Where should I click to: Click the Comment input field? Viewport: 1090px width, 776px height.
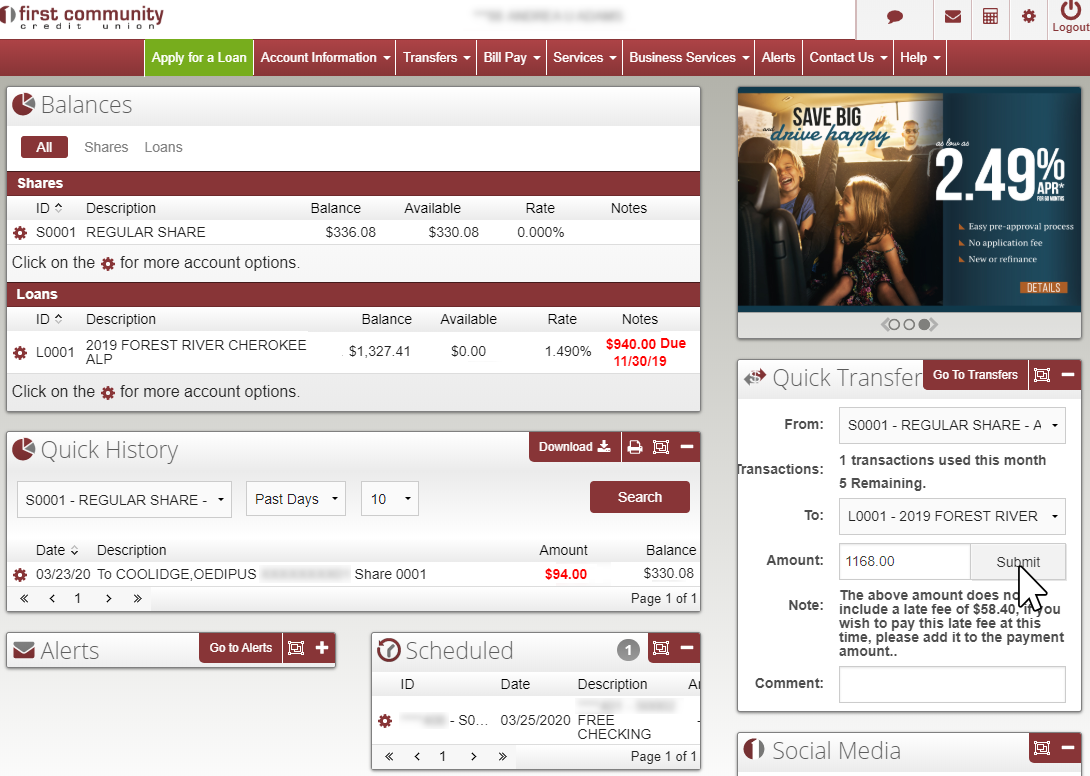(952, 684)
